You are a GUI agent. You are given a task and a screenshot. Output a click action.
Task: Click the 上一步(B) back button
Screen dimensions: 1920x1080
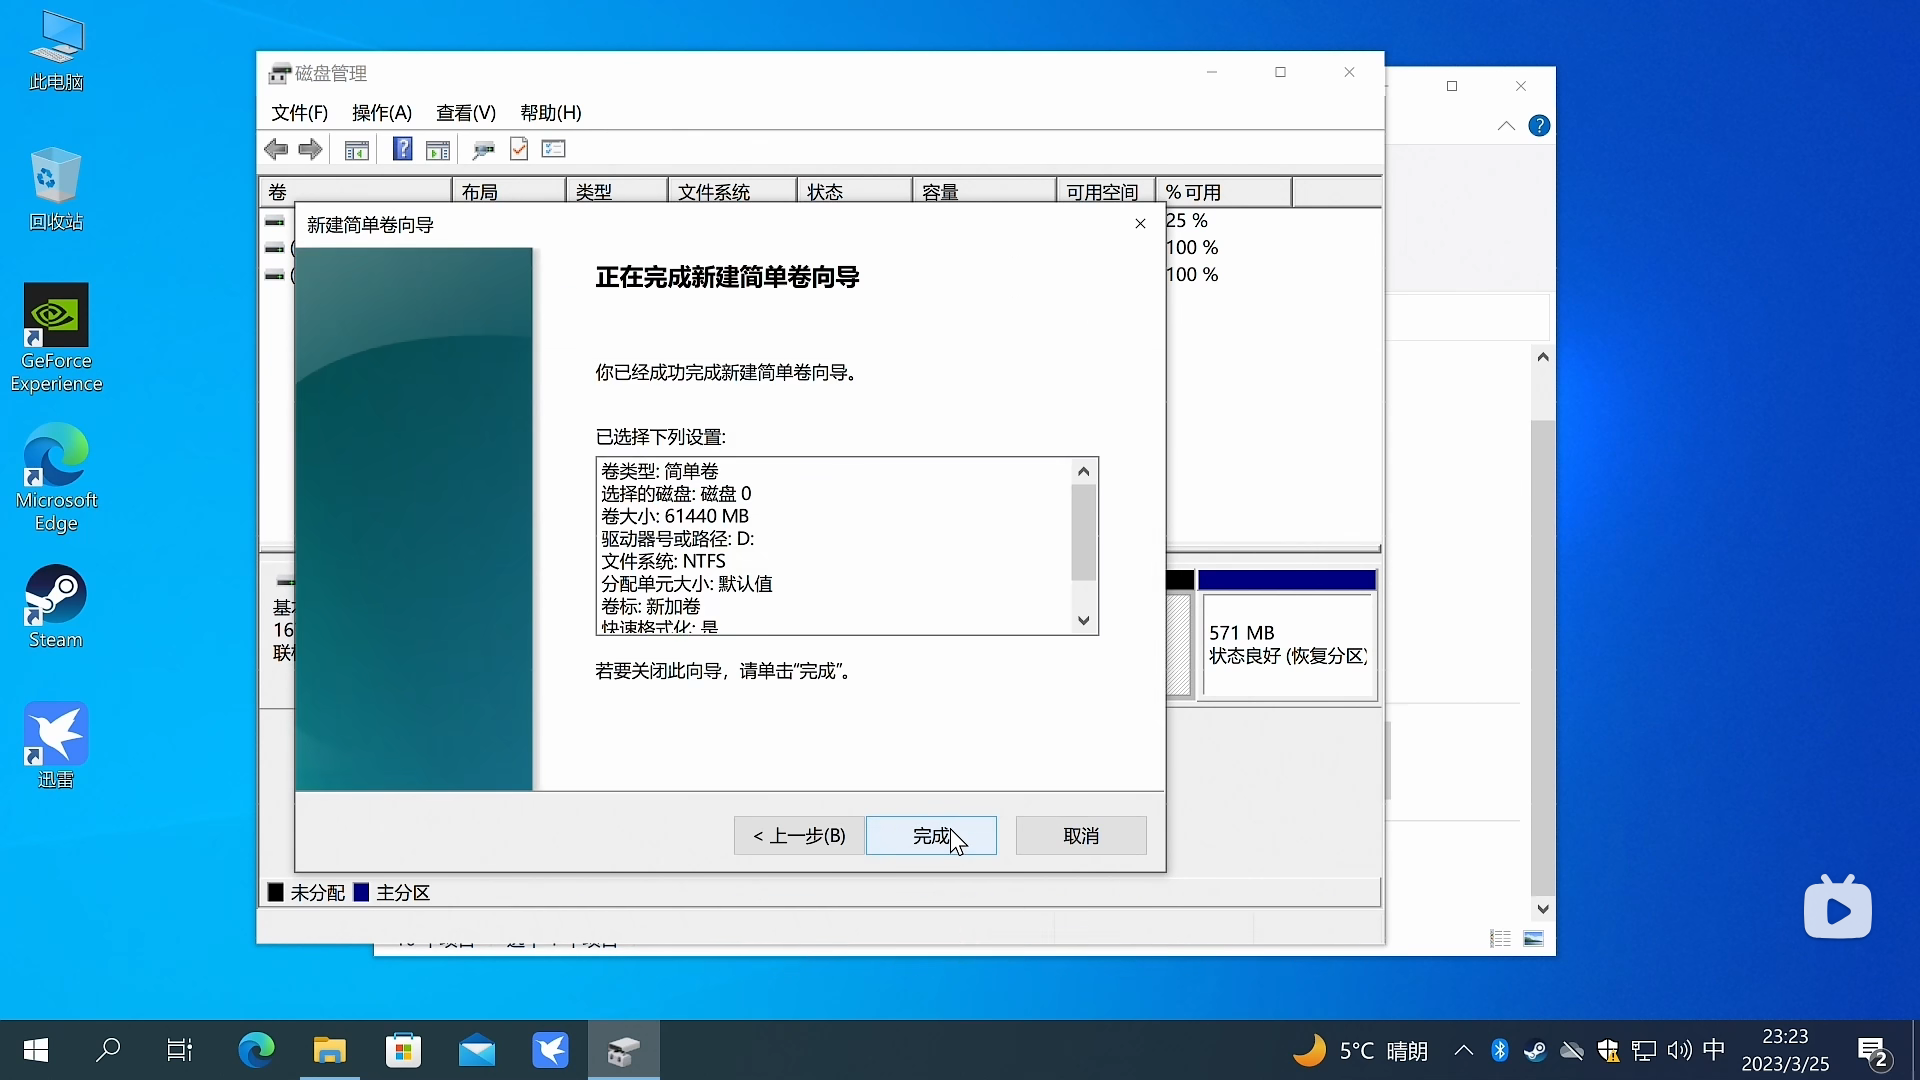[798, 835]
